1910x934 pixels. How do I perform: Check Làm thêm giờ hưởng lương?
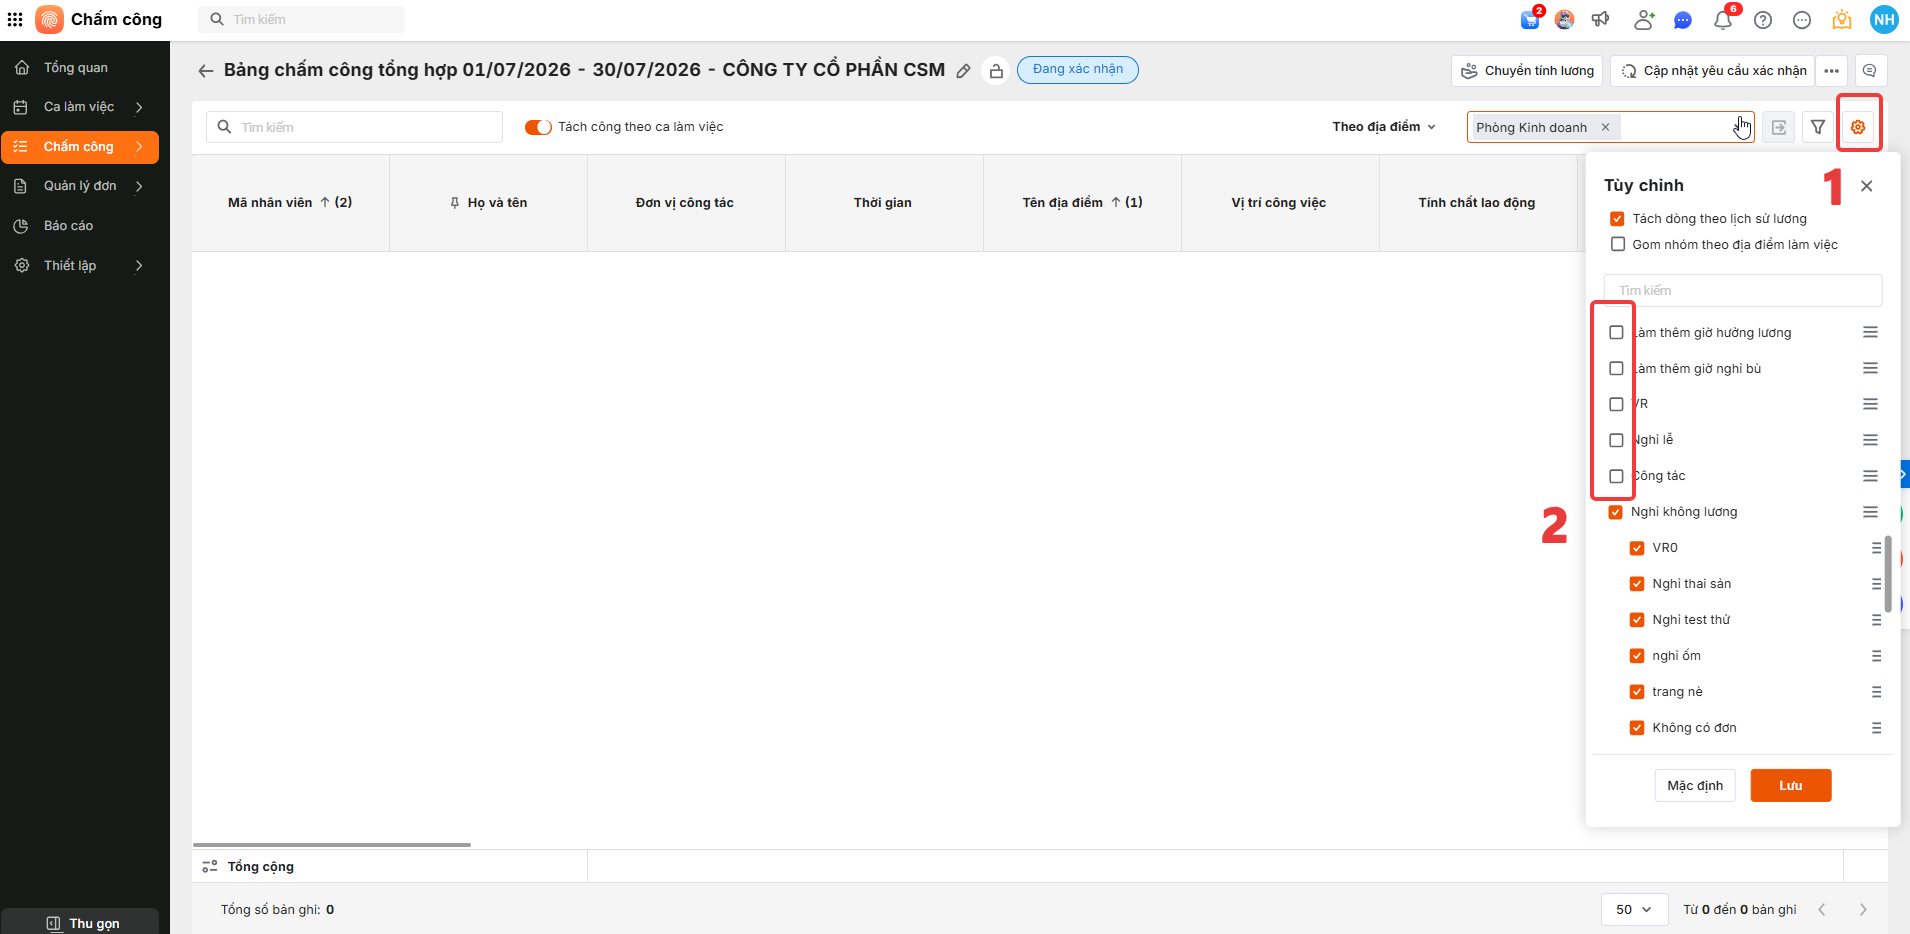1616,333
